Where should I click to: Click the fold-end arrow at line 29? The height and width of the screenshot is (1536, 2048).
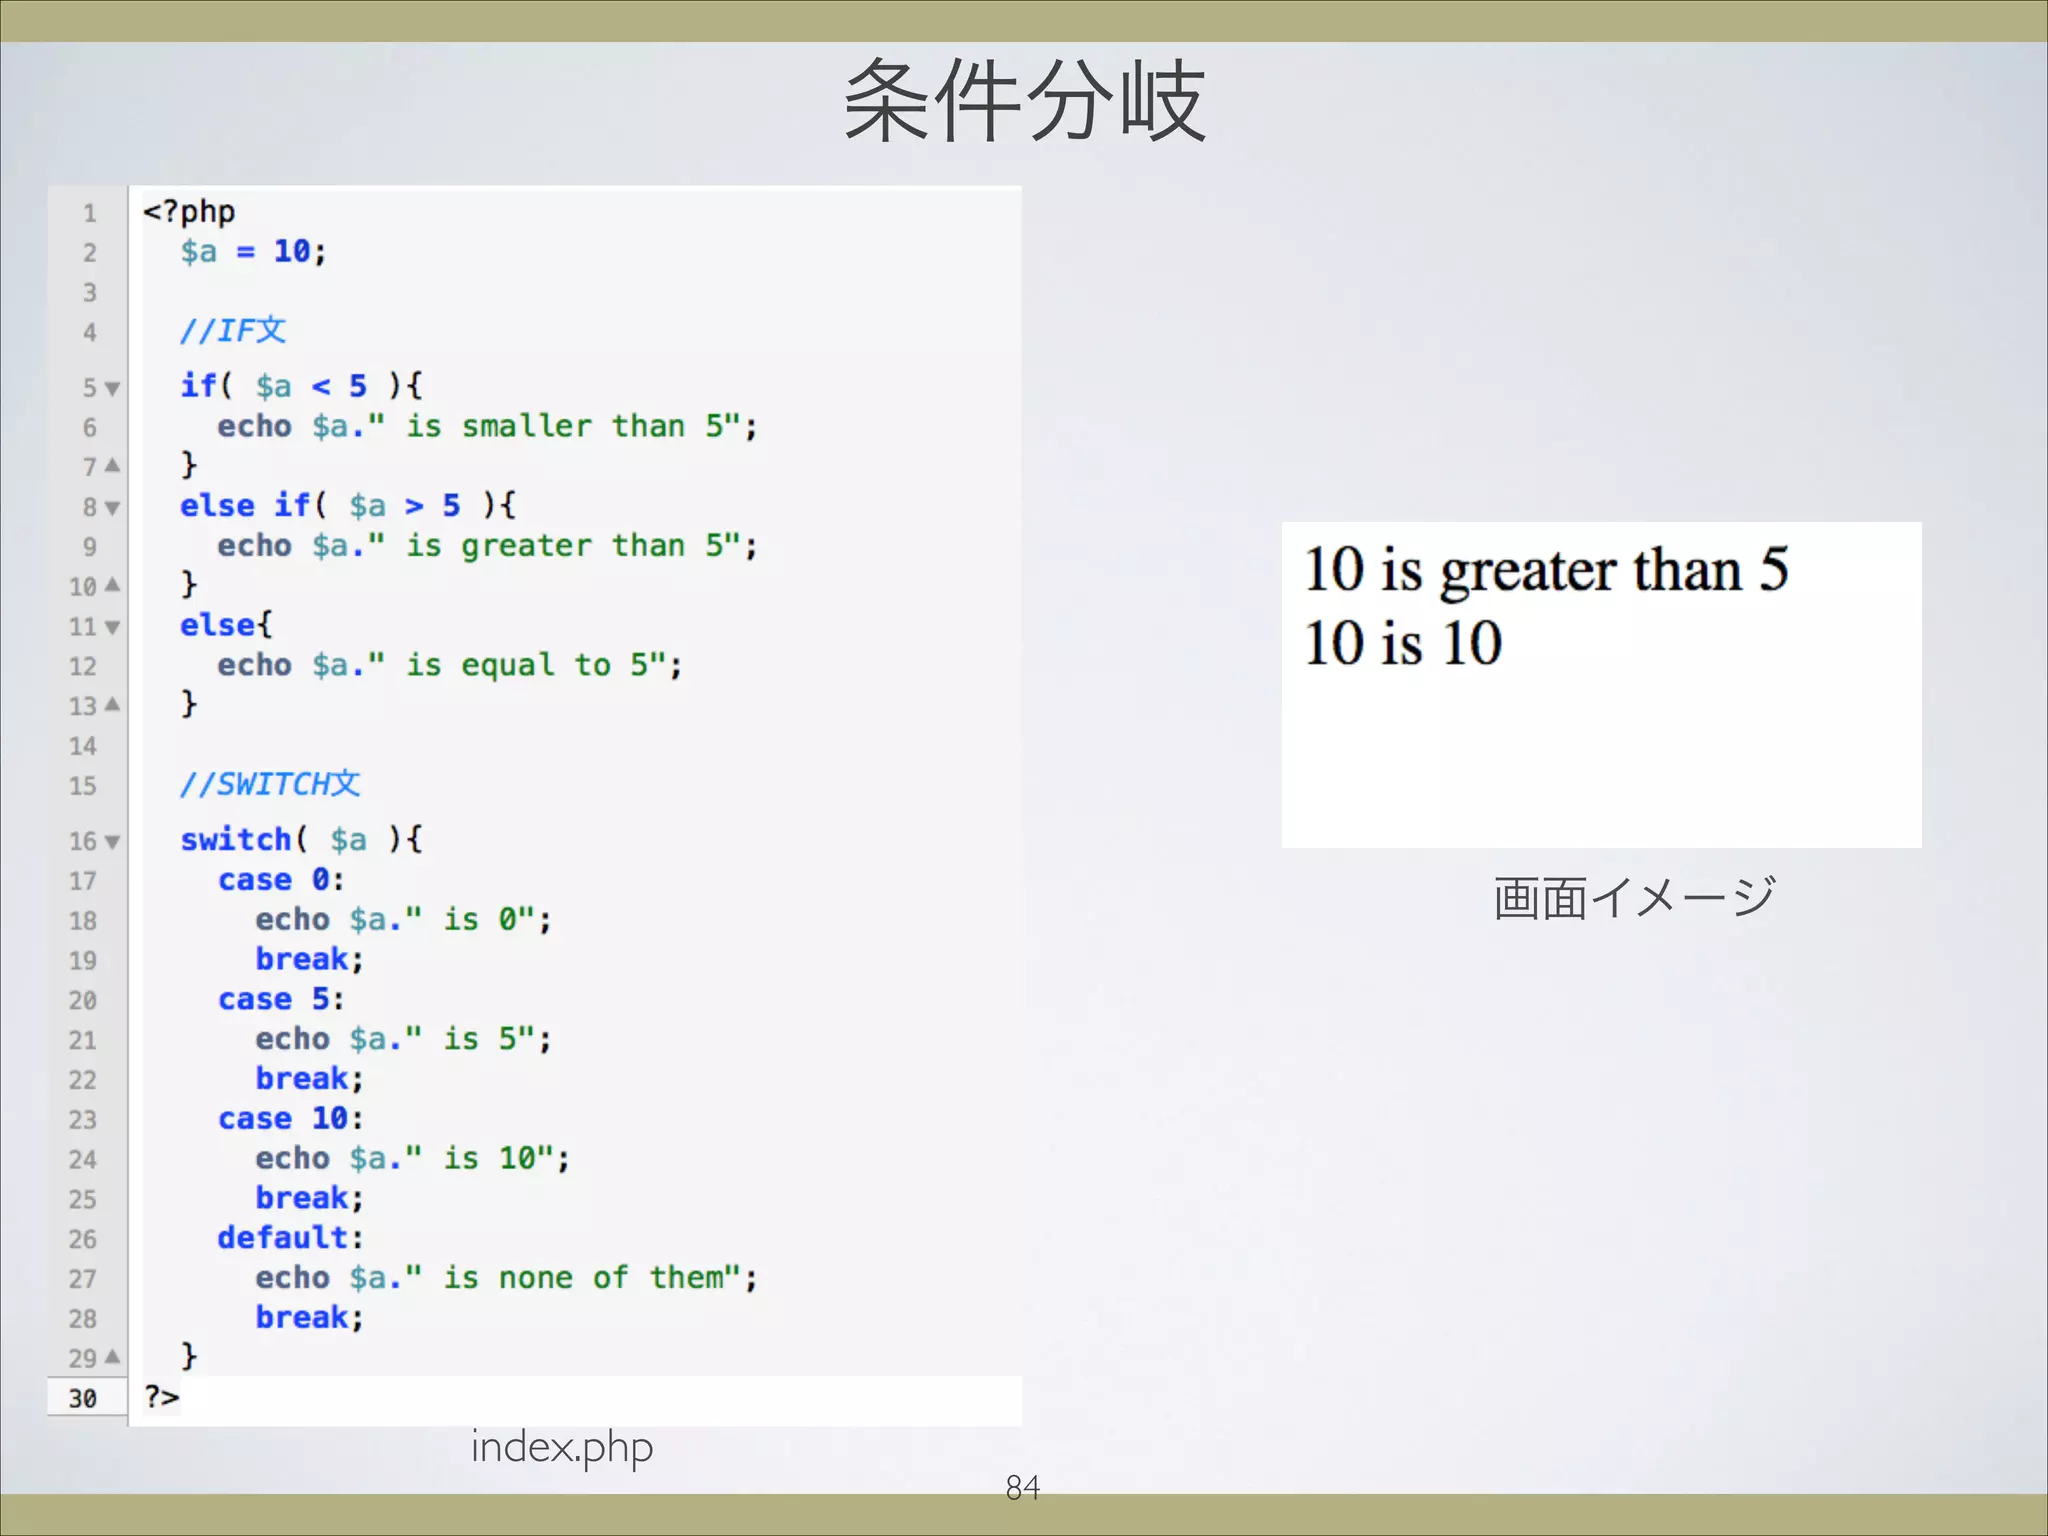point(112,1357)
